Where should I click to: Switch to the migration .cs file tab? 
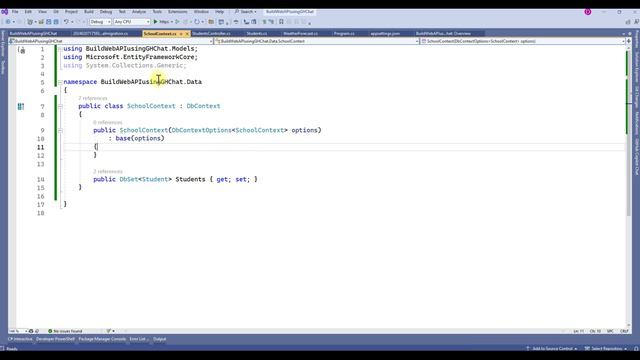100,33
